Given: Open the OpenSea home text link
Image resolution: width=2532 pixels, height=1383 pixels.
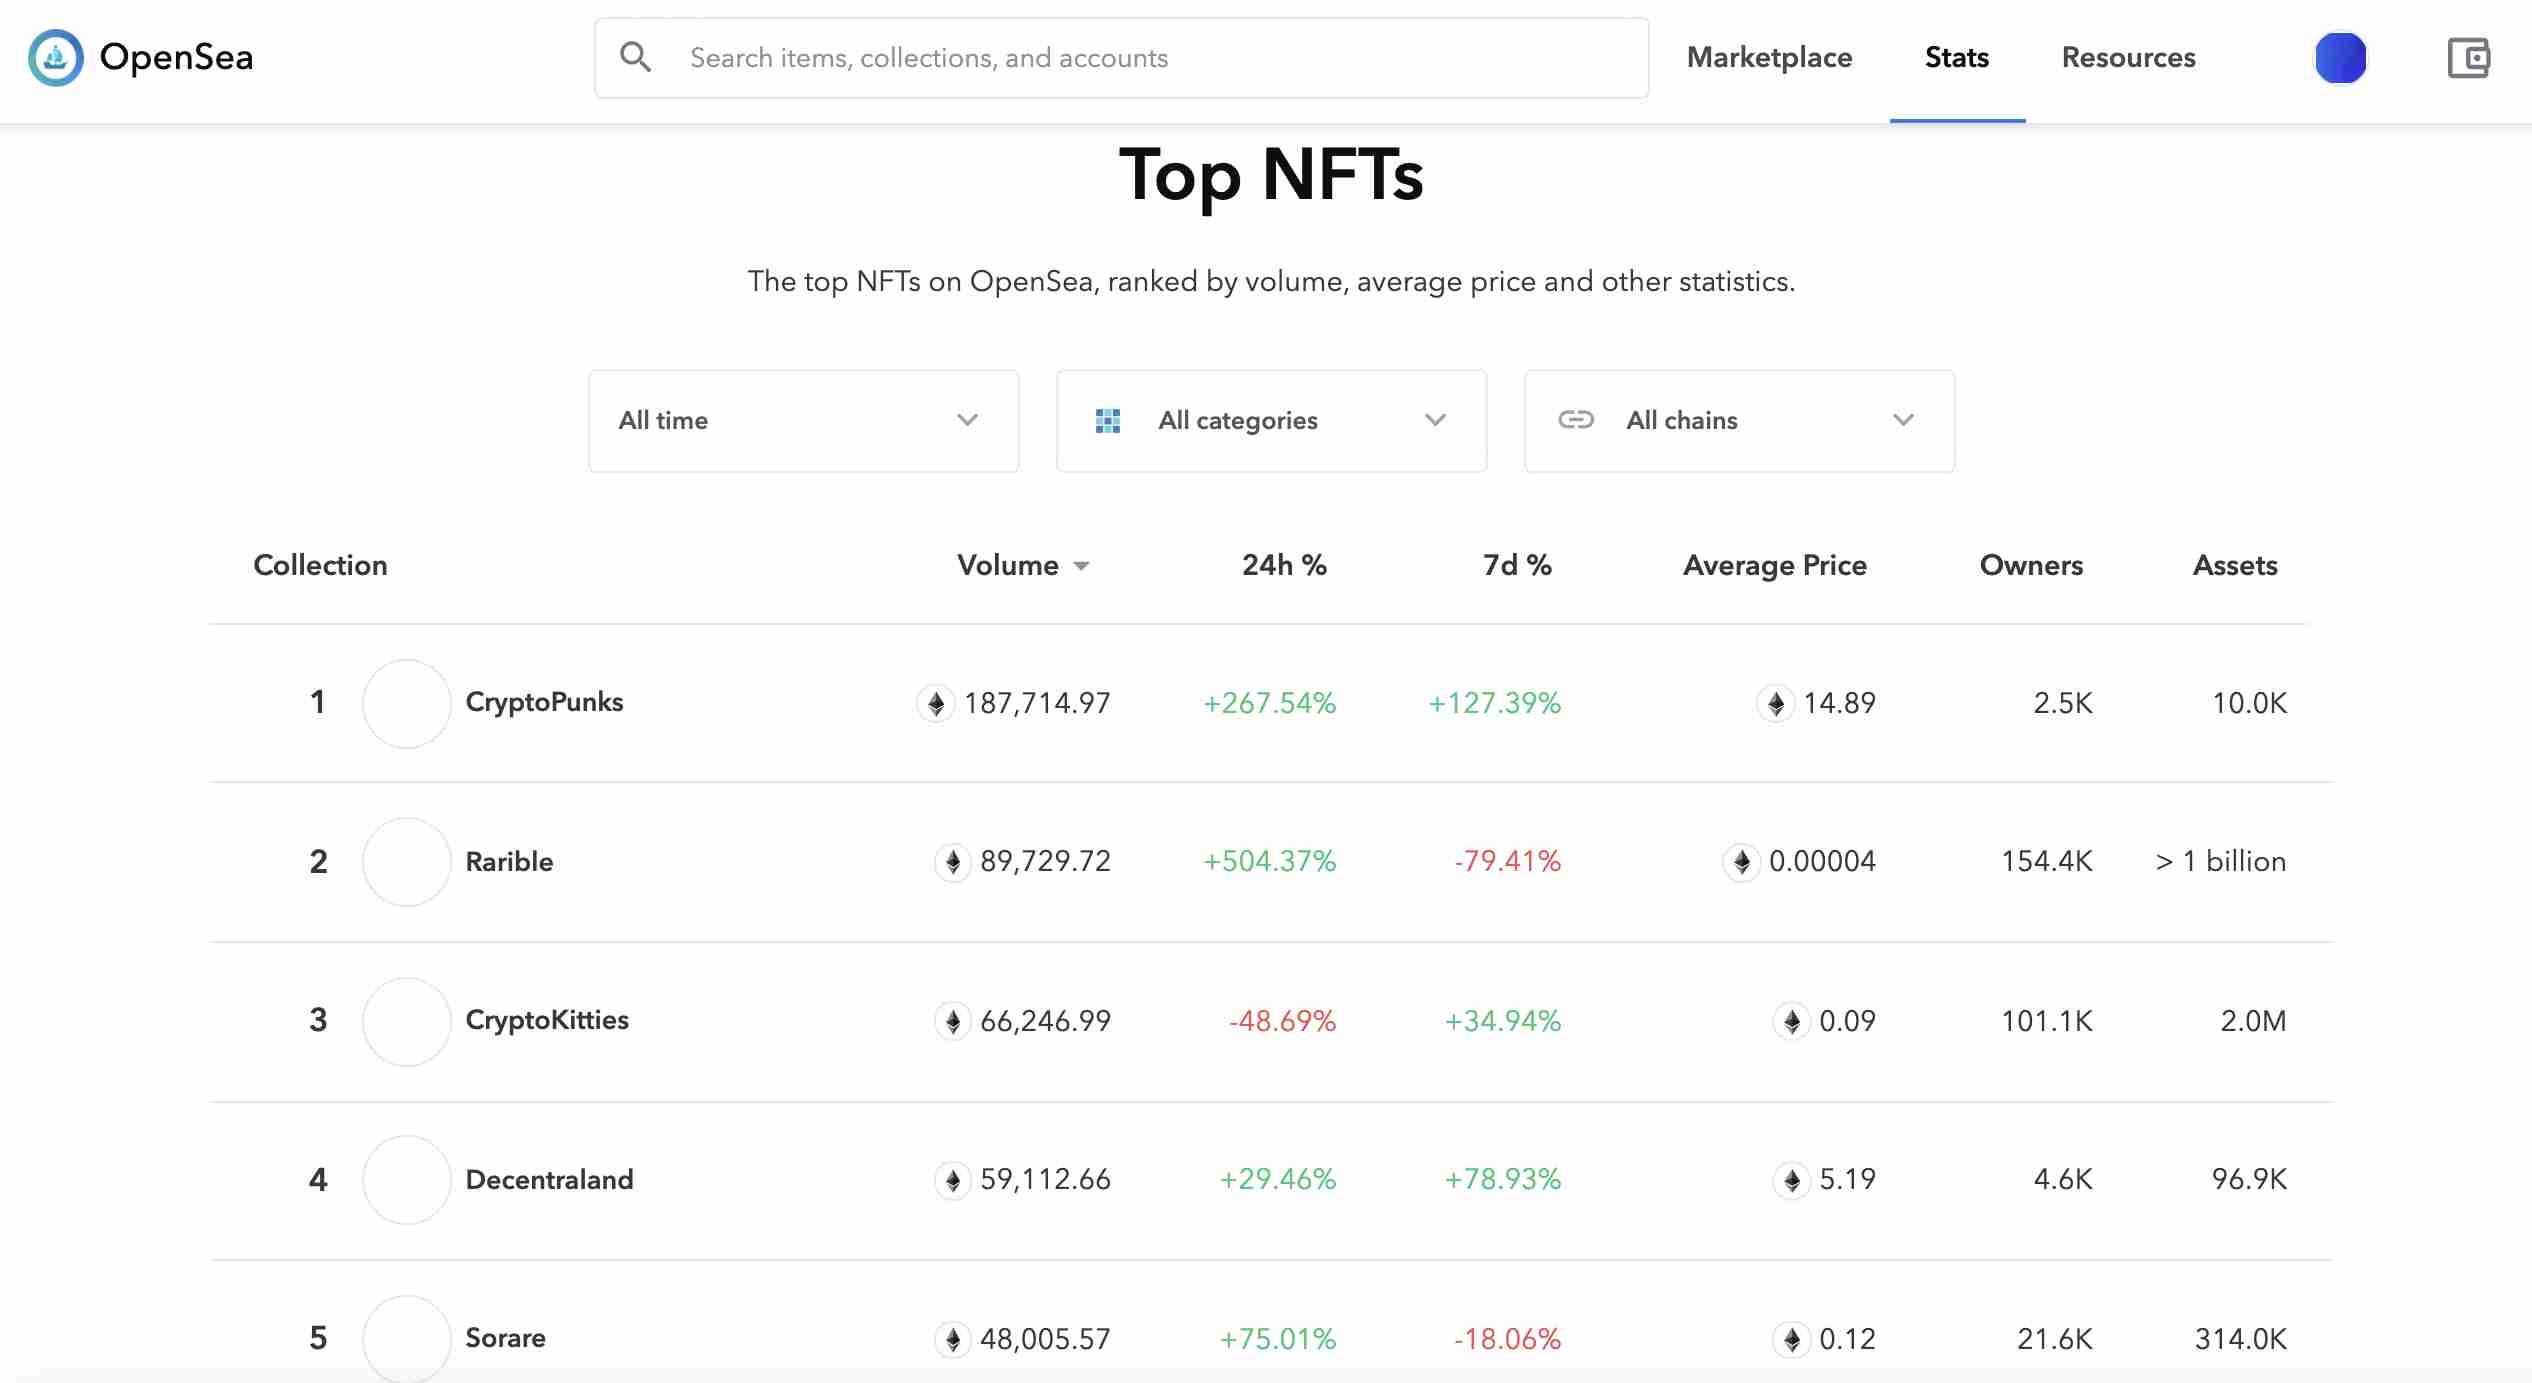Looking at the screenshot, I should [176, 58].
